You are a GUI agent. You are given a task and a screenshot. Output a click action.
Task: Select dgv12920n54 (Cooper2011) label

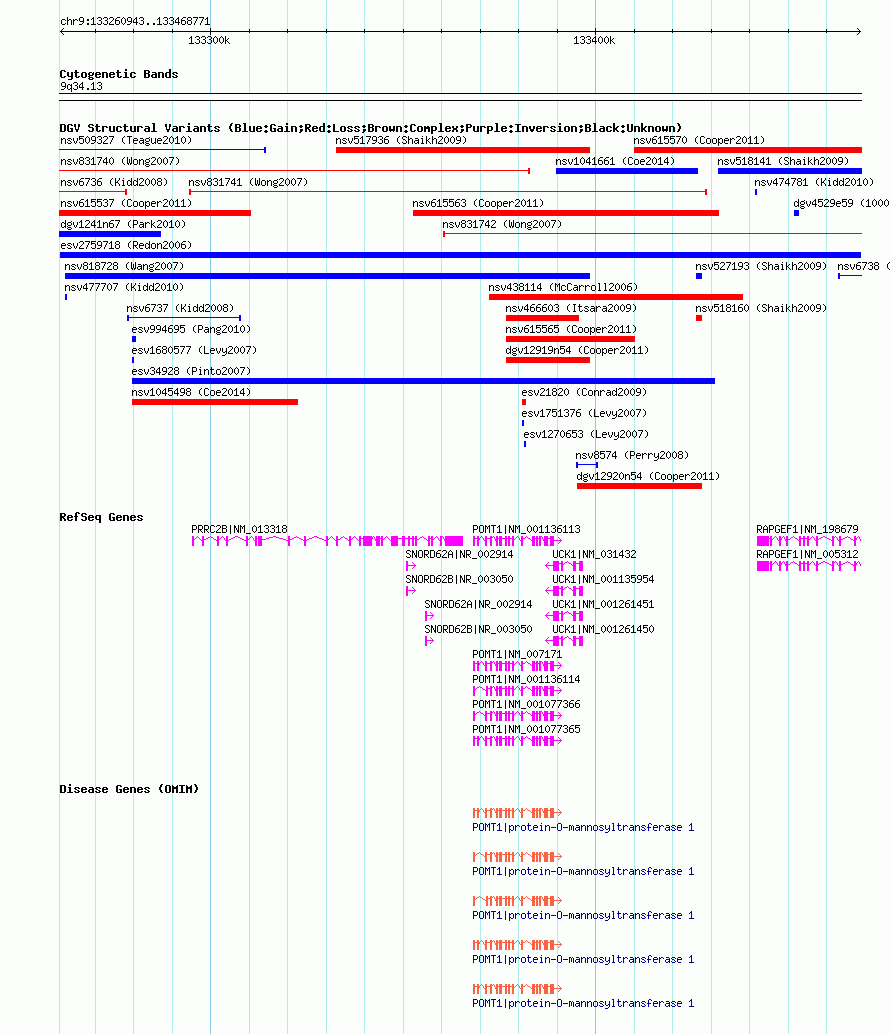648,476
